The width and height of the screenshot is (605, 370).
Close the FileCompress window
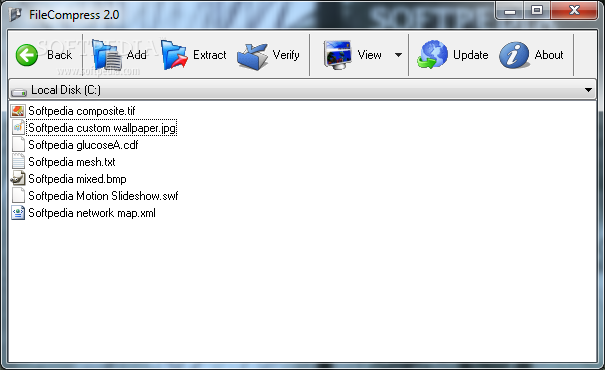(574, 10)
